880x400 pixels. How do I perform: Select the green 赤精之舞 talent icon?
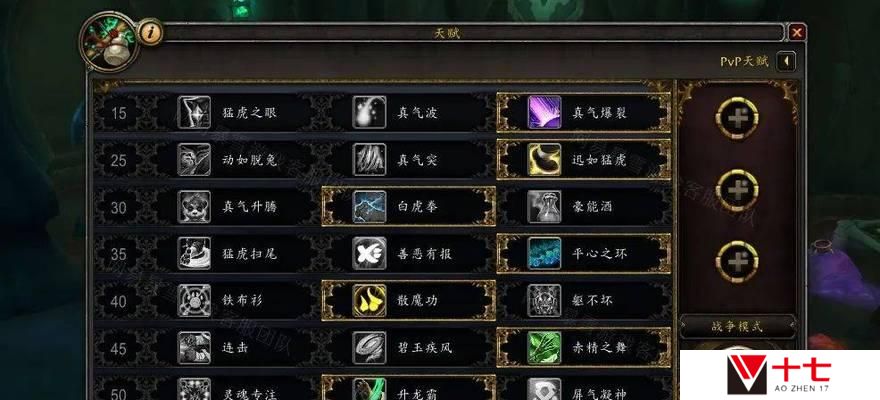(x=544, y=348)
